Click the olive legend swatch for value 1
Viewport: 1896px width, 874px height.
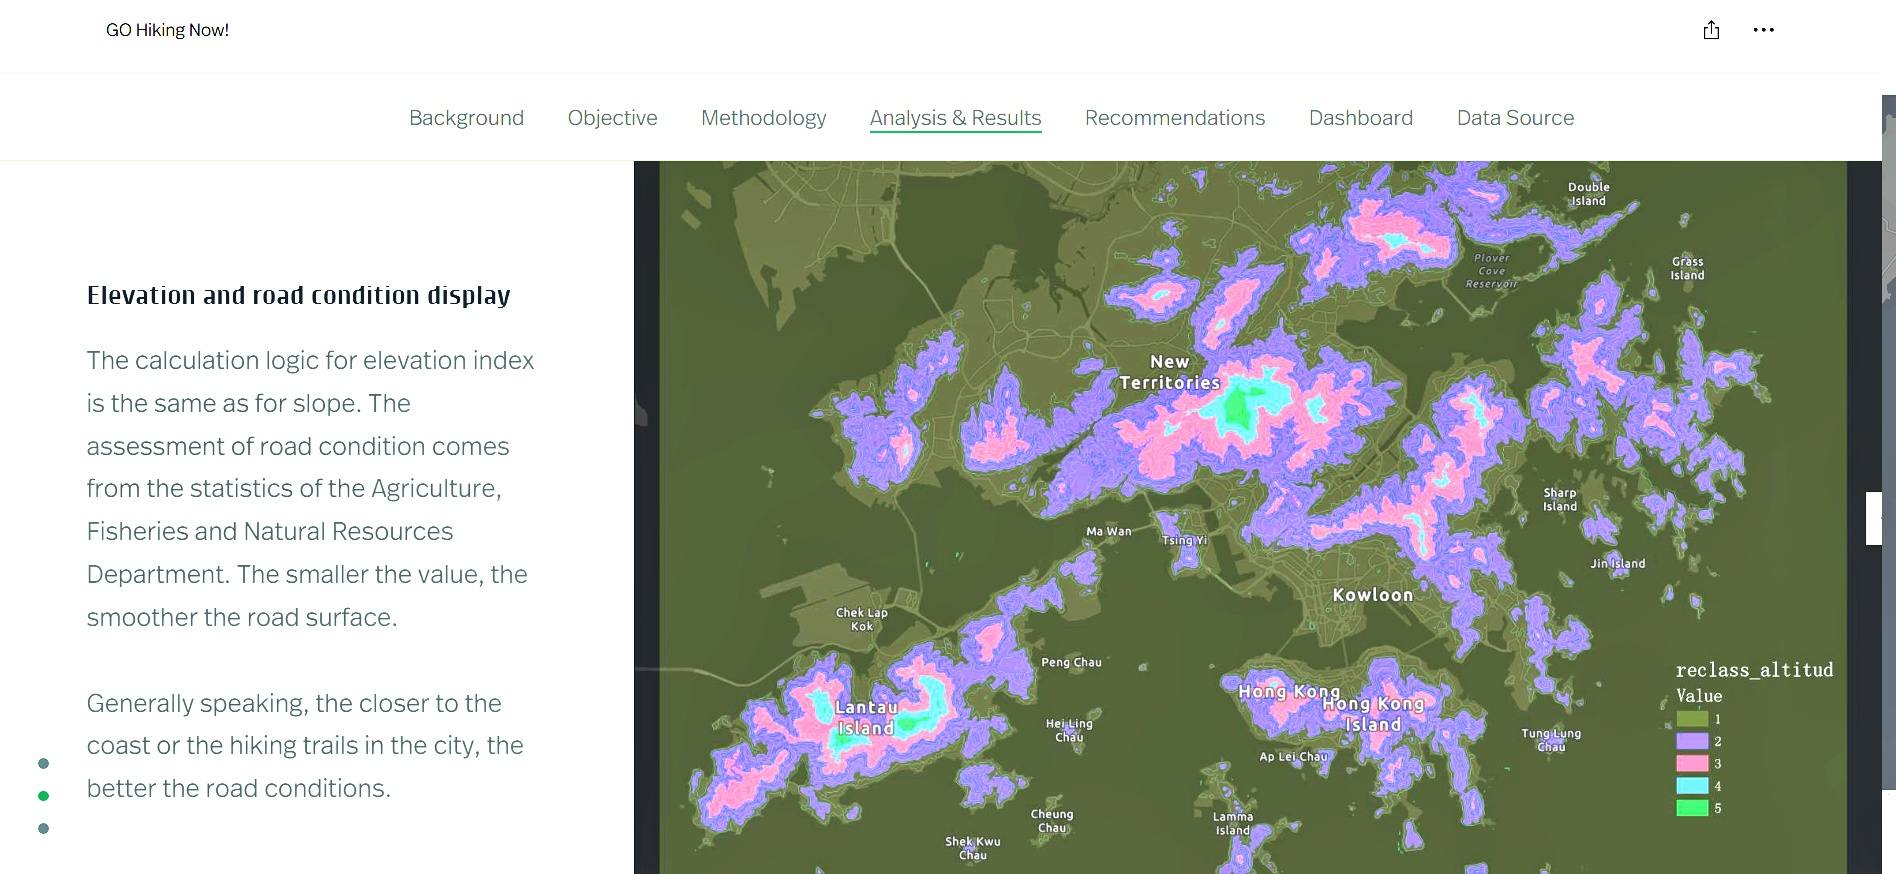click(1691, 719)
